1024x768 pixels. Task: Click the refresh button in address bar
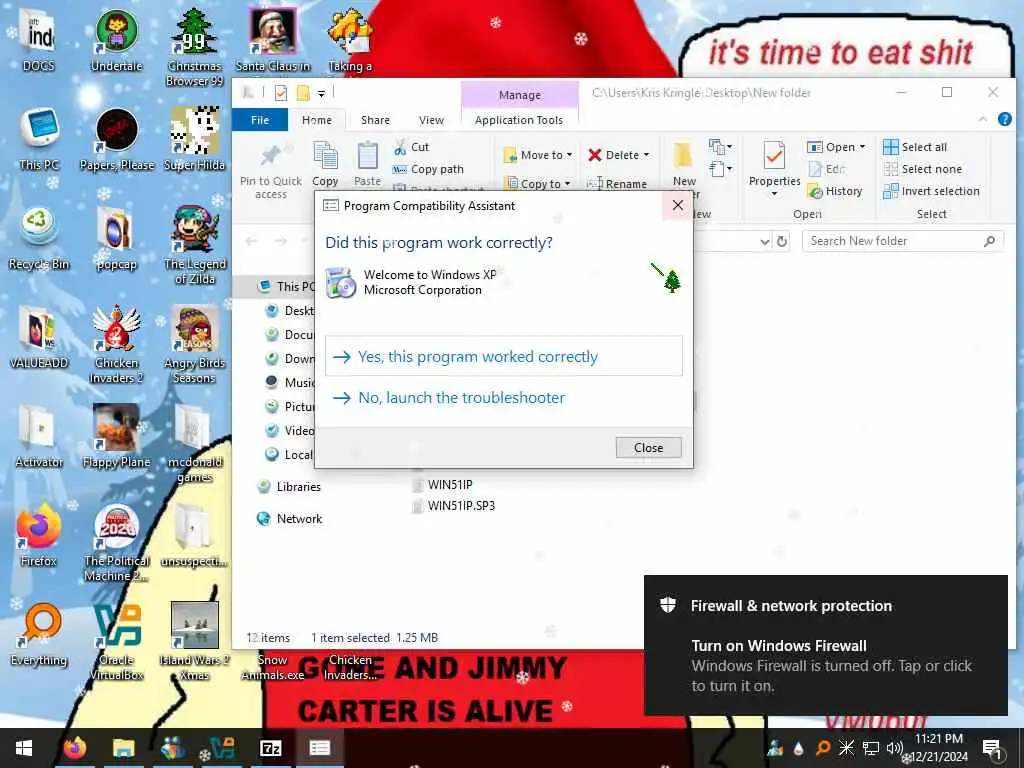tap(782, 242)
